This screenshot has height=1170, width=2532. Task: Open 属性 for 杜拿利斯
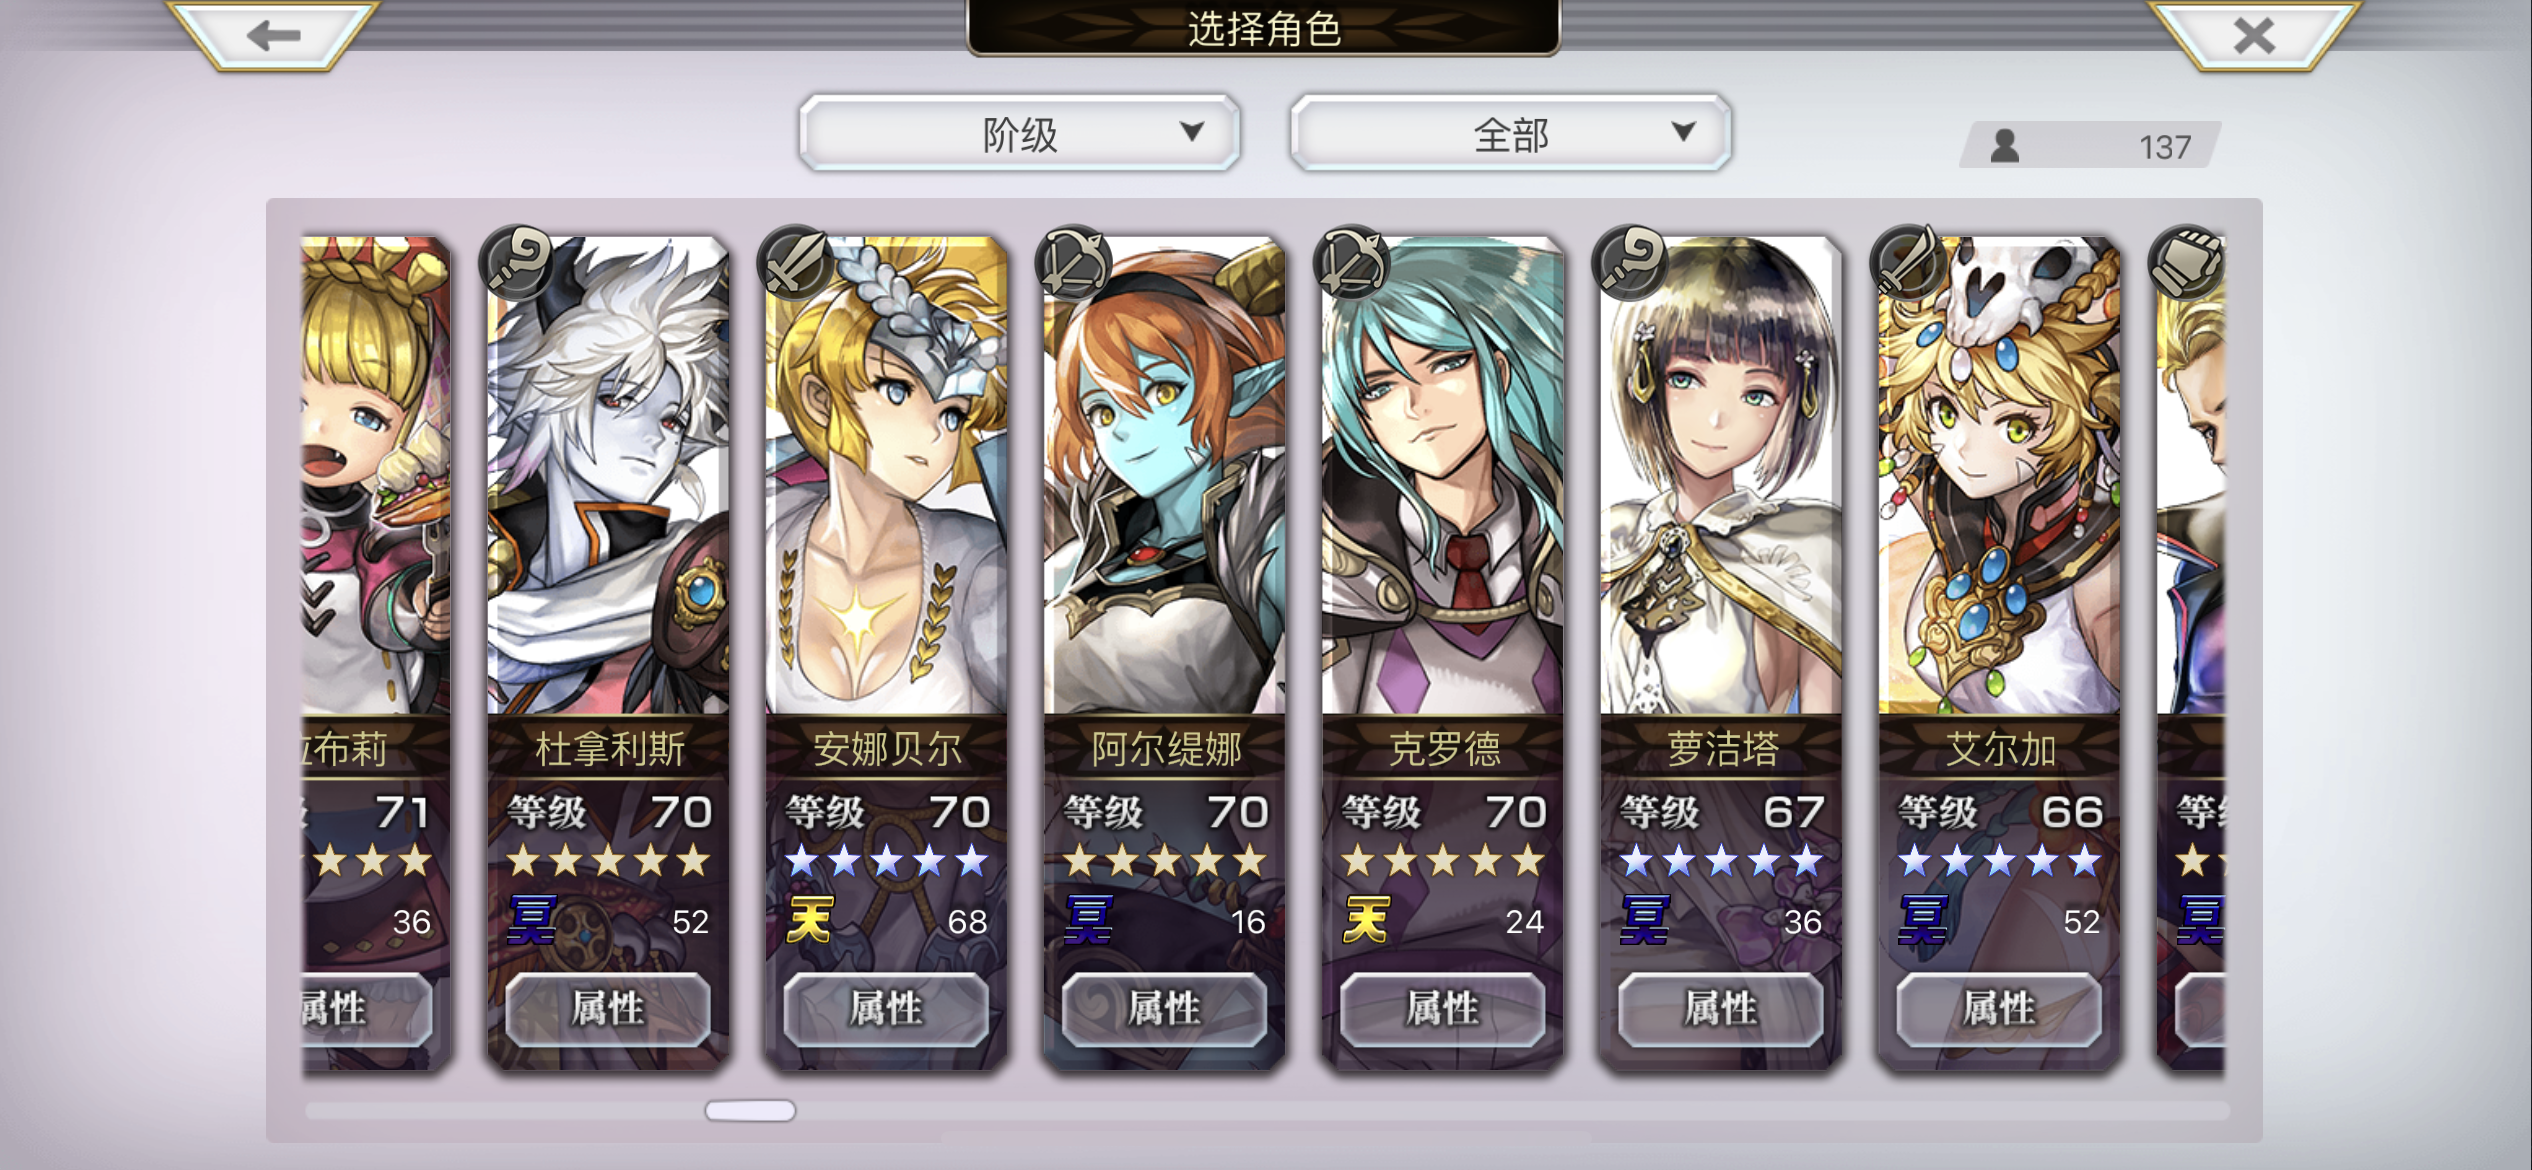(608, 1008)
